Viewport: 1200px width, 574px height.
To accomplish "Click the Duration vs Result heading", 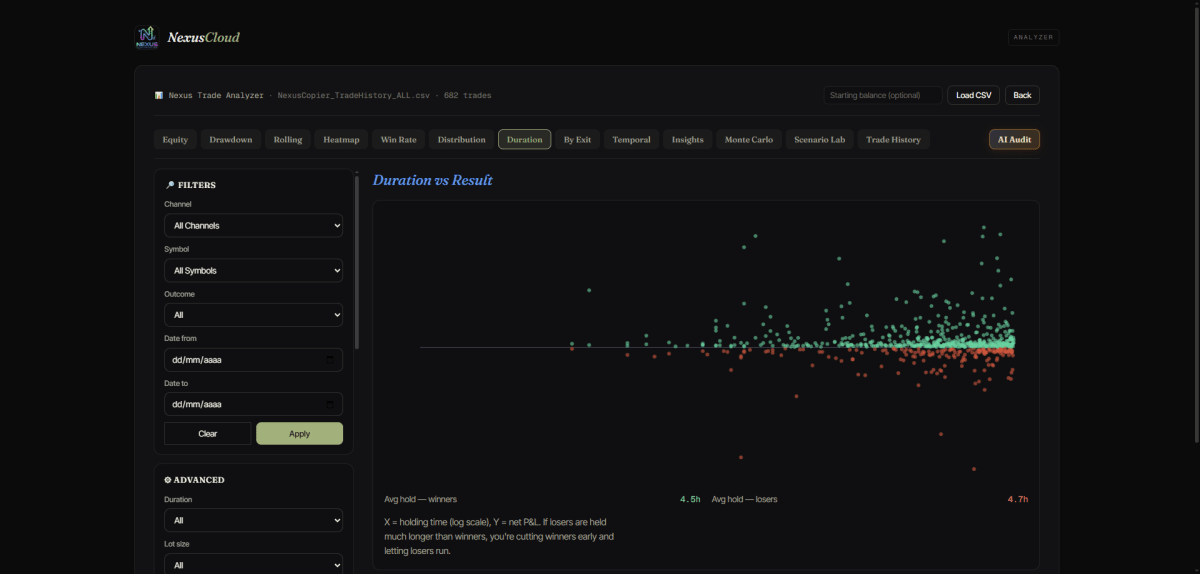I will [432, 180].
